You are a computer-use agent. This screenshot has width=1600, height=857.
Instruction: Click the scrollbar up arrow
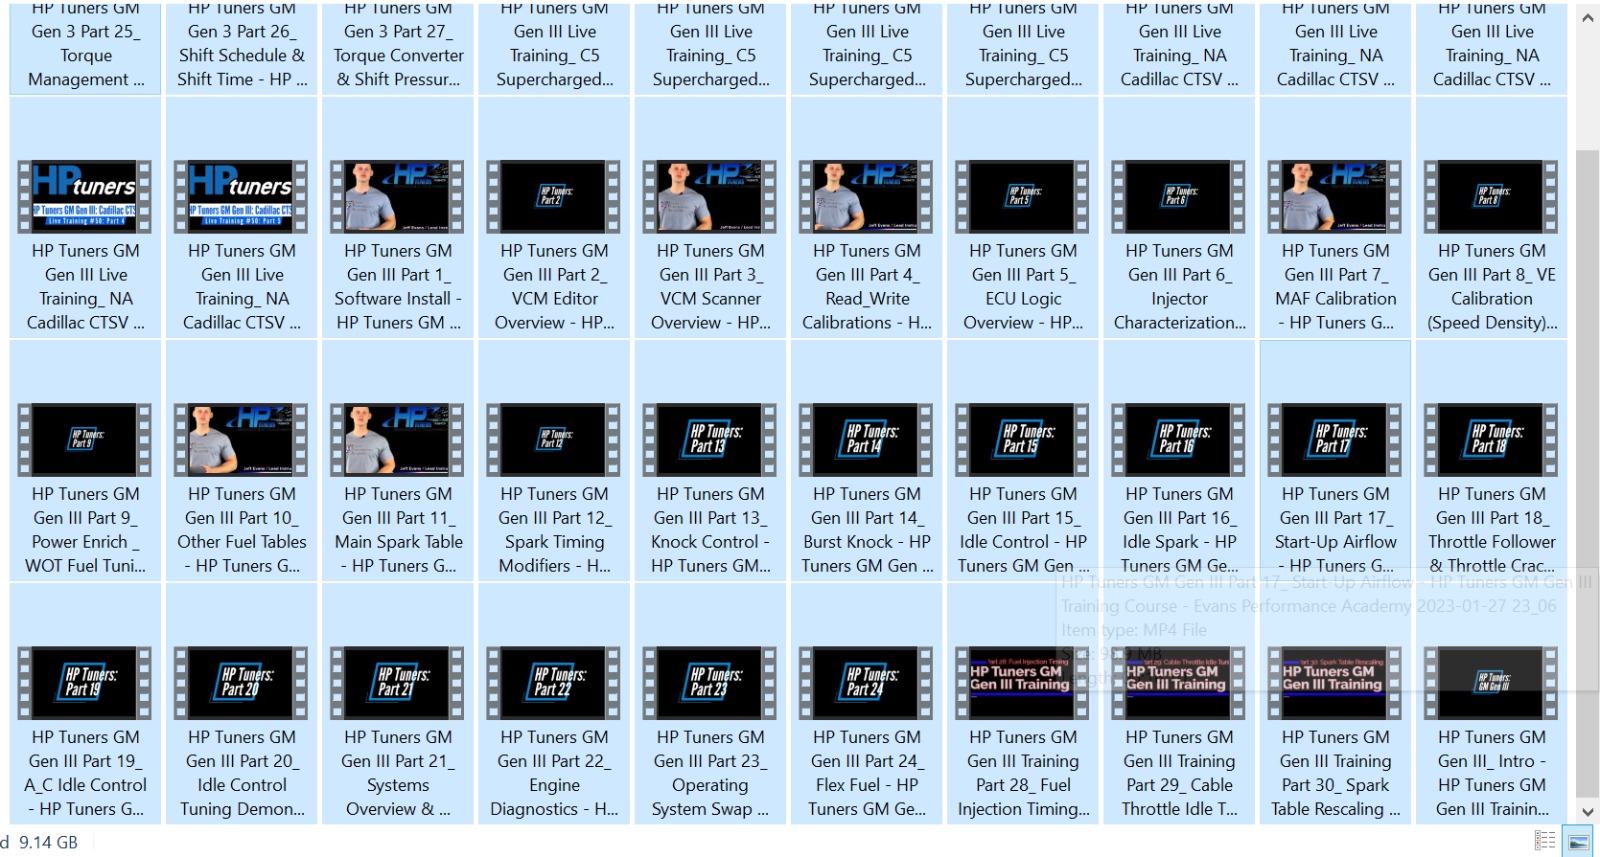1588,18
